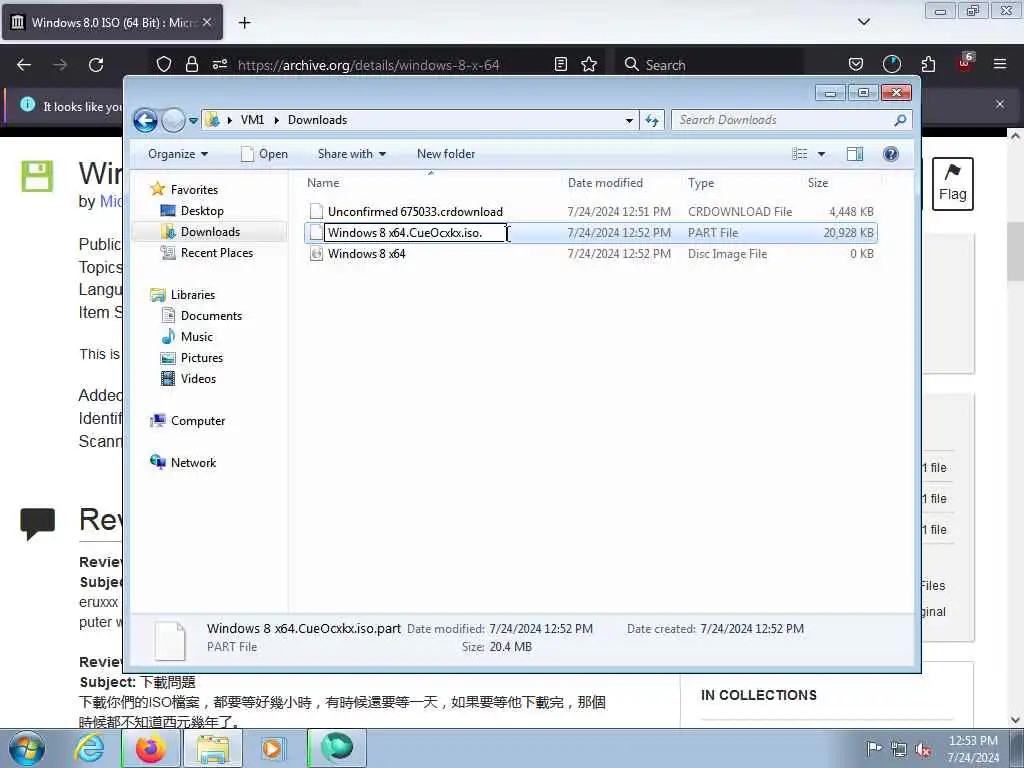The height and width of the screenshot is (768, 1024).
Task: Sort by the Name column
Action: point(431,183)
